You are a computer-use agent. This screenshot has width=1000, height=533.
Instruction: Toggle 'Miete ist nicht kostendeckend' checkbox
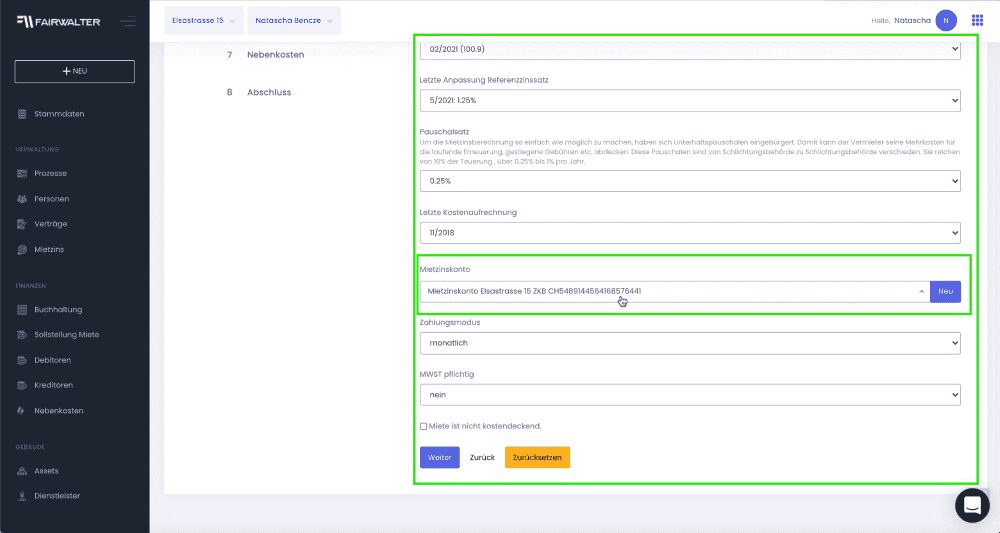tap(424, 426)
